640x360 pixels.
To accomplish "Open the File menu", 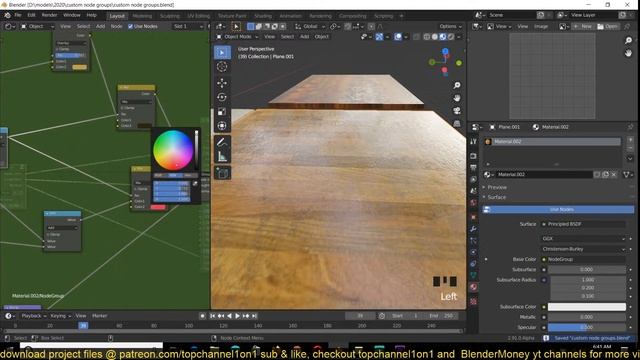I will [18, 15].
